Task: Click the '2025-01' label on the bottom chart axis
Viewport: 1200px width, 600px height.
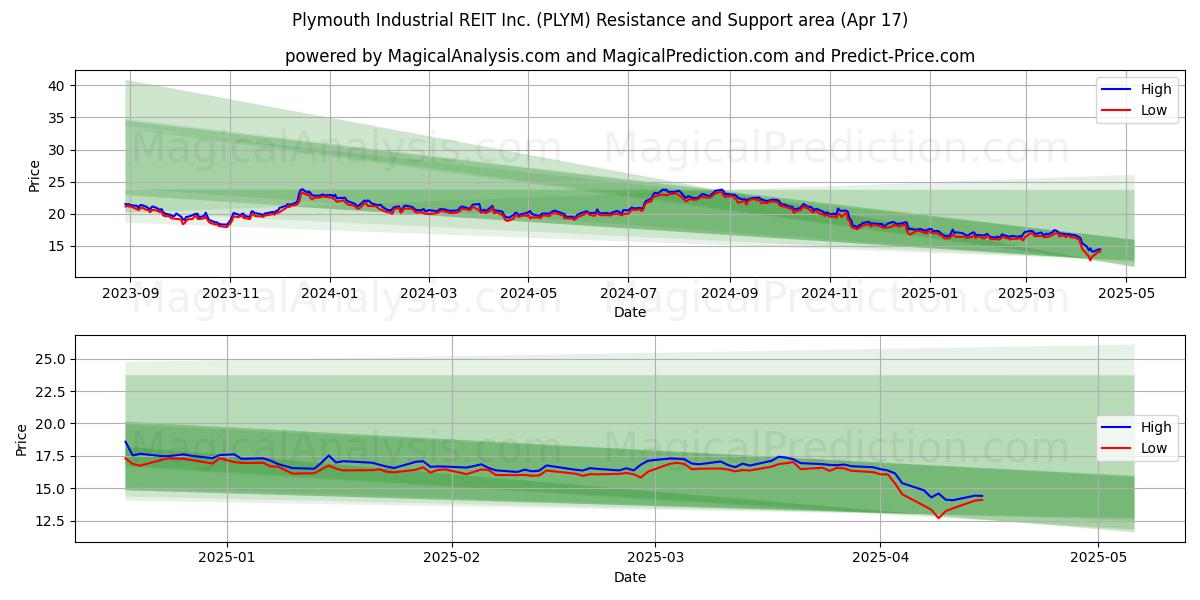Action: tap(227, 559)
